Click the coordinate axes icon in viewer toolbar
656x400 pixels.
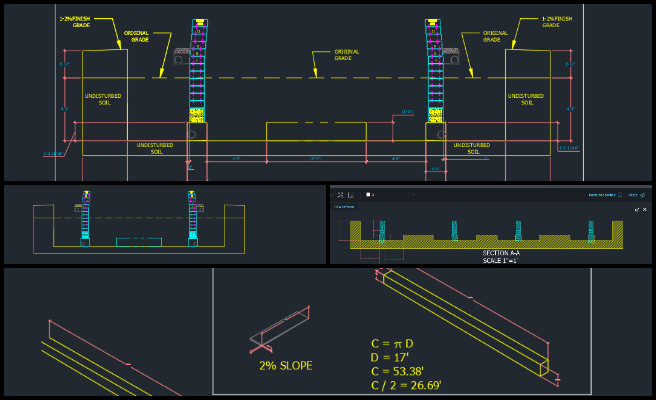tap(351, 195)
